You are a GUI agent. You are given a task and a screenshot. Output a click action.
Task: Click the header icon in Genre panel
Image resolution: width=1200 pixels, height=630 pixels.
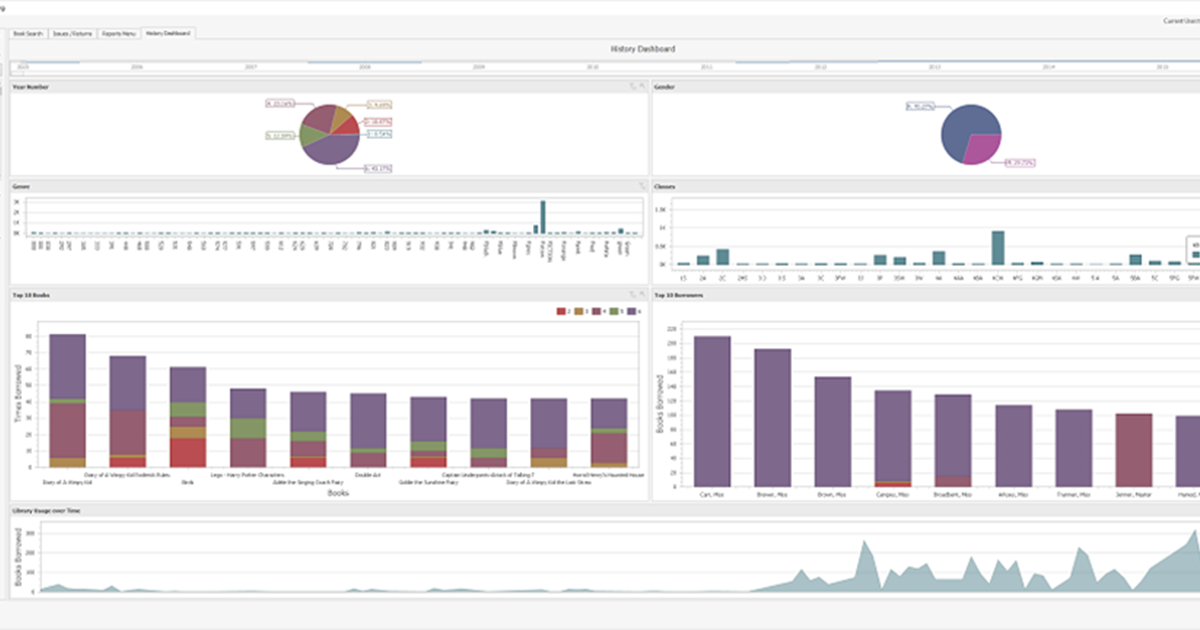642,186
